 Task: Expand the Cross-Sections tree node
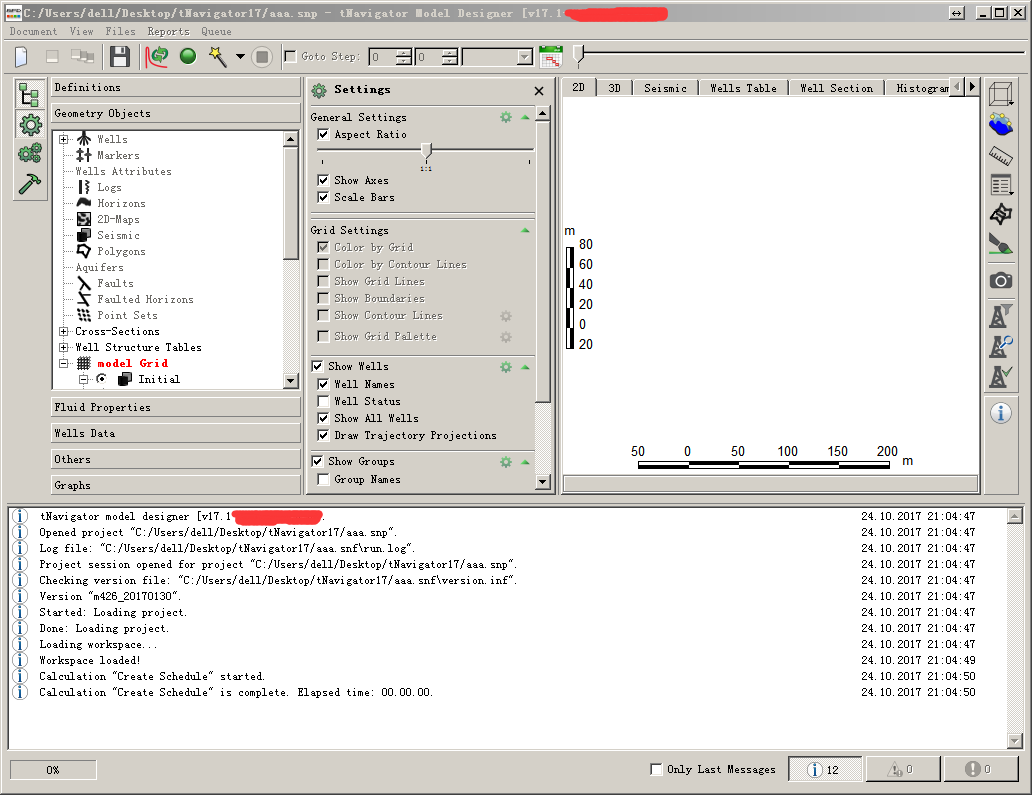point(64,332)
